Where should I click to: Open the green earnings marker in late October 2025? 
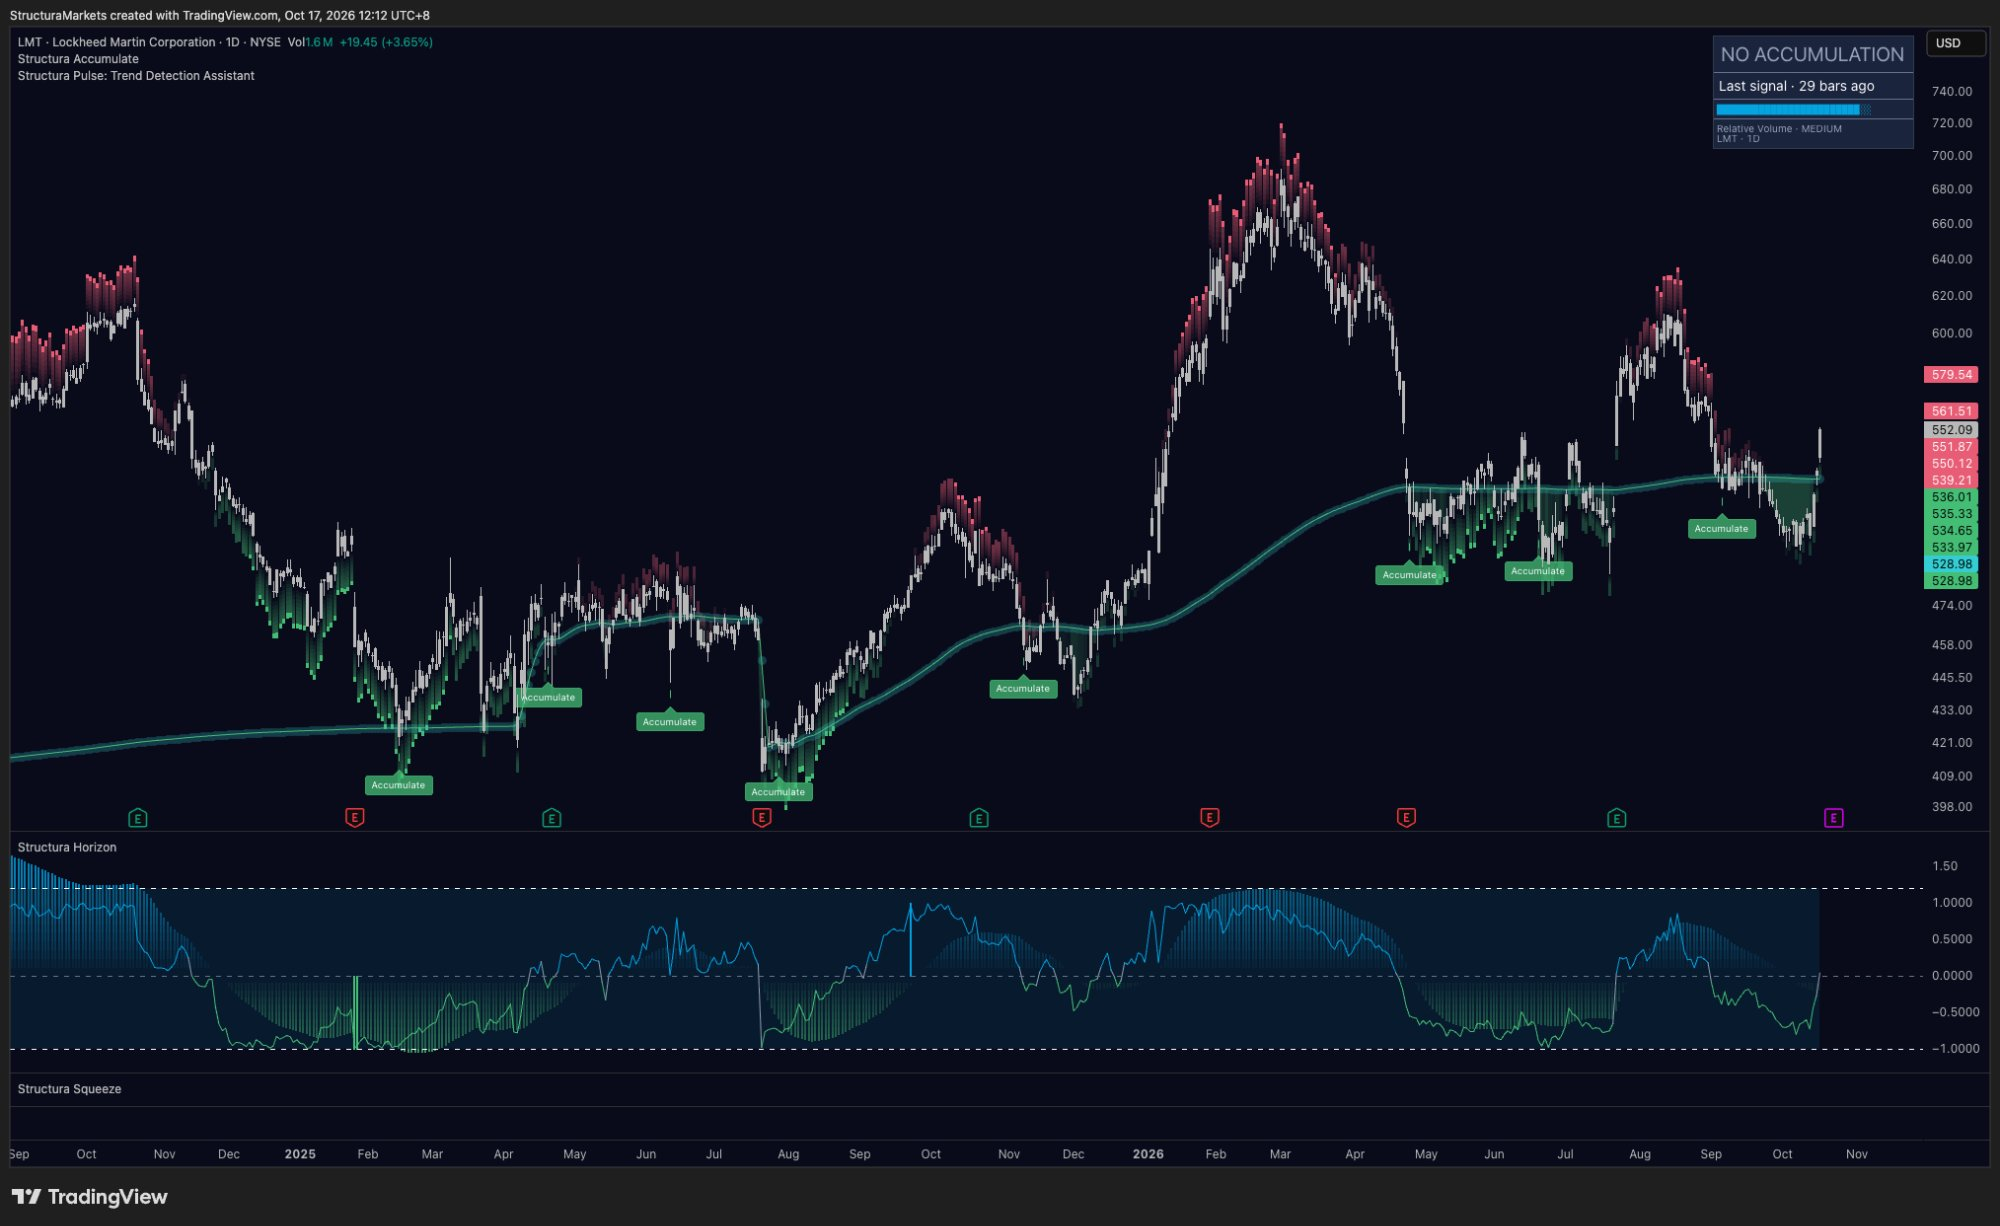(x=979, y=818)
